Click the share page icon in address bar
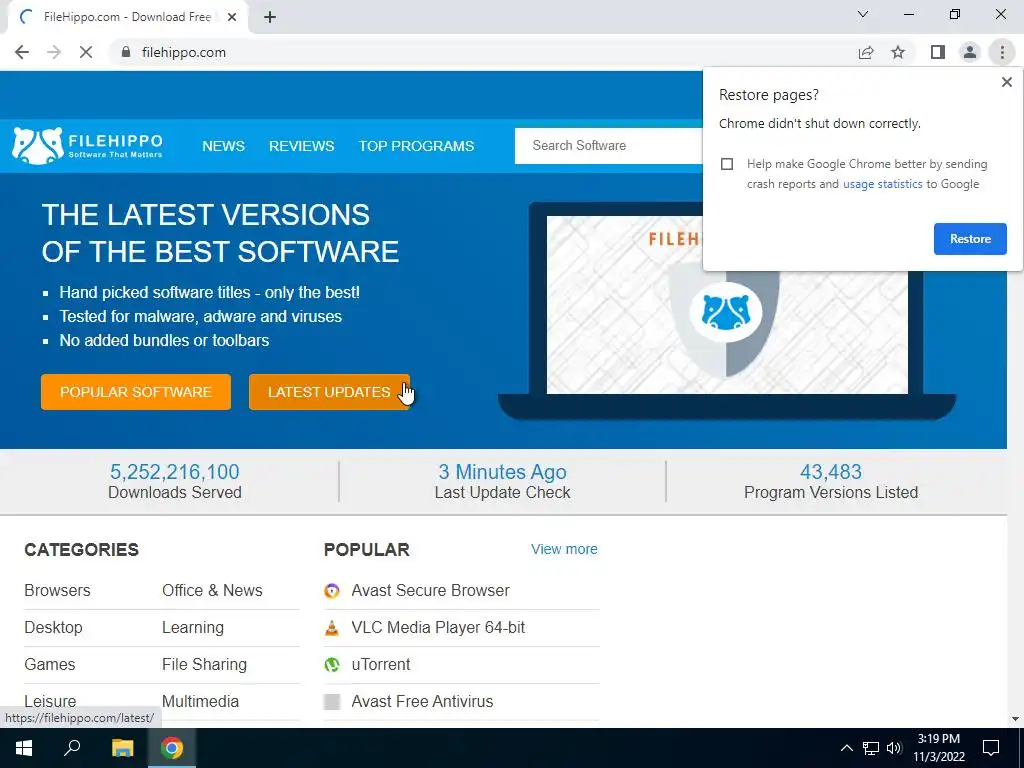 tap(866, 52)
